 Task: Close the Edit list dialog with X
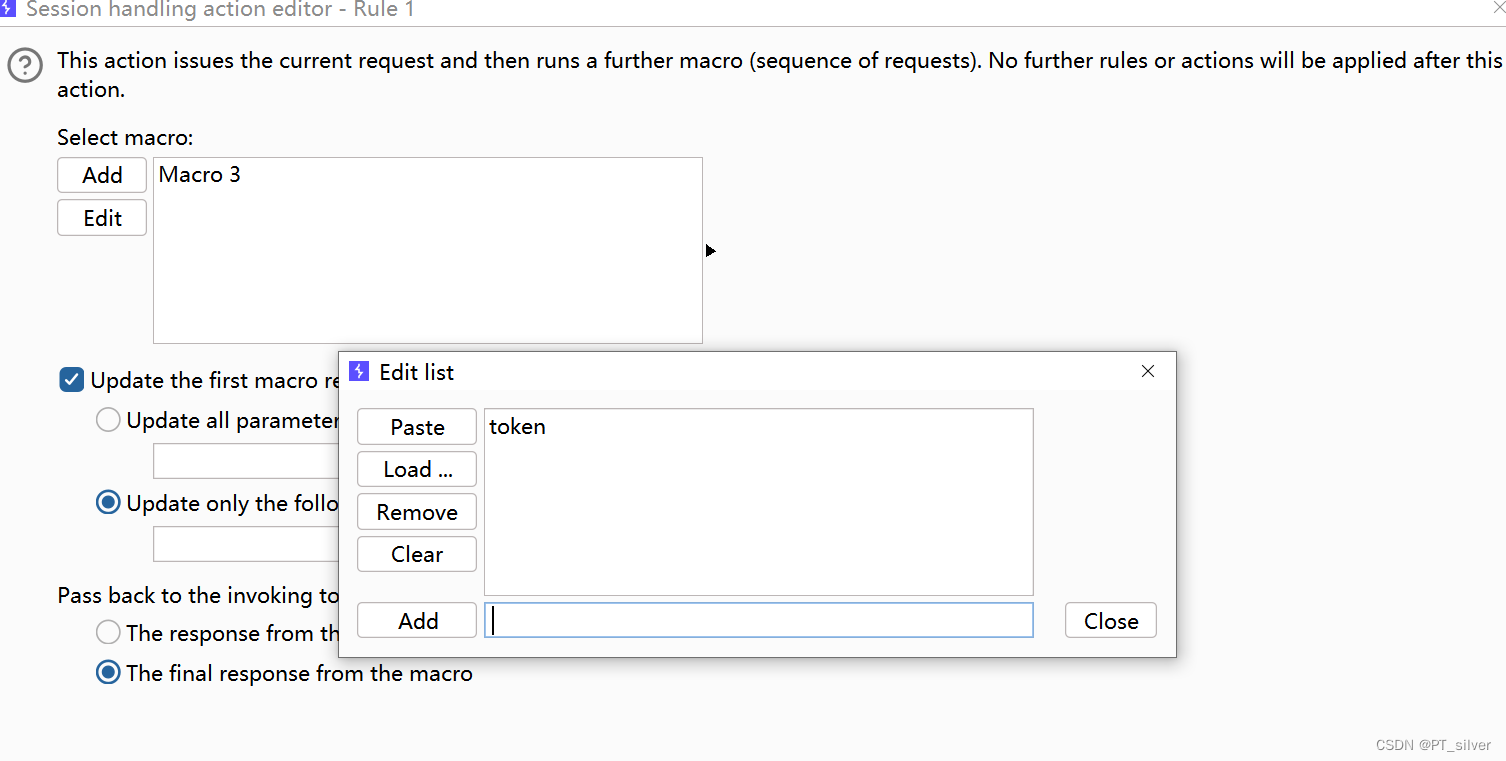point(1148,371)
